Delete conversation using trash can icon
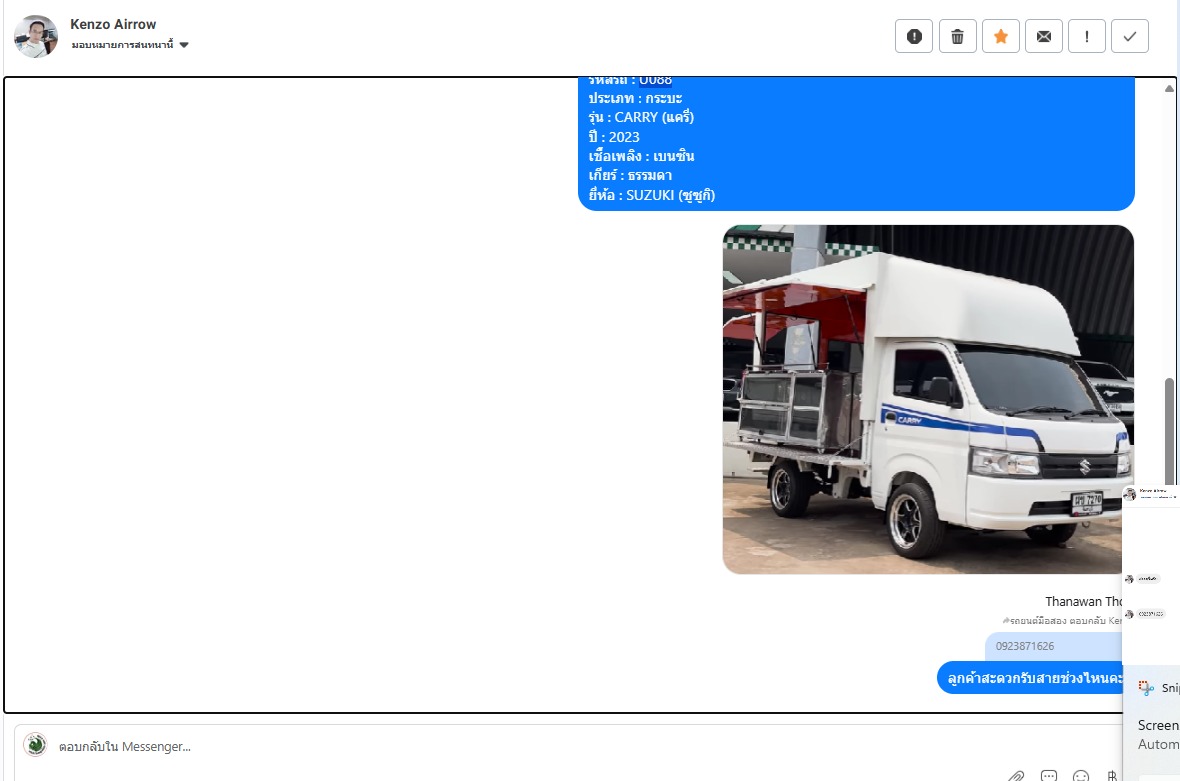 click(x=957, y=36)
